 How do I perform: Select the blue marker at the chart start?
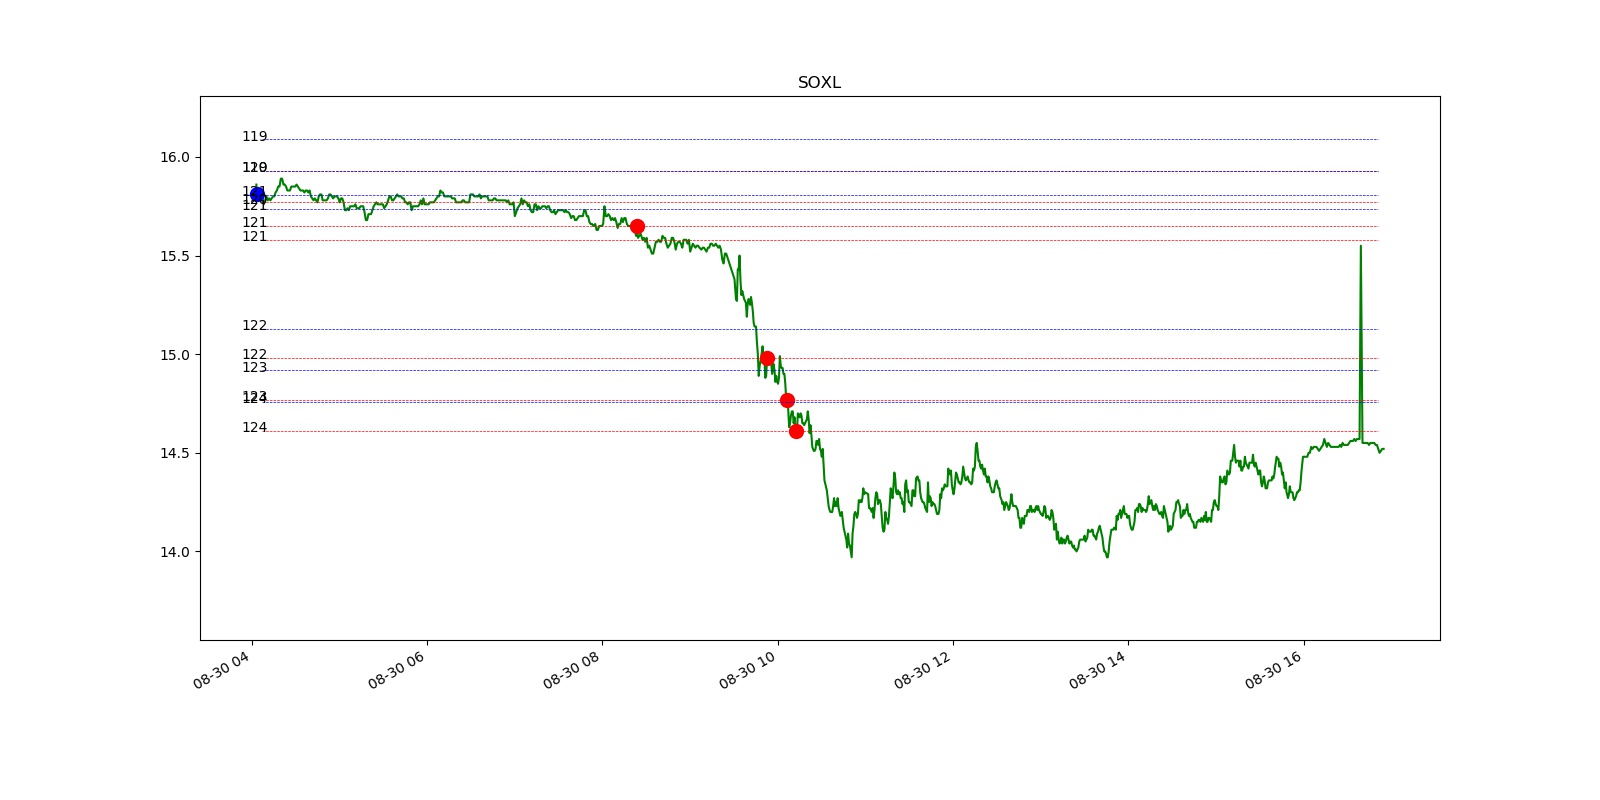click(x=257, y=195)
